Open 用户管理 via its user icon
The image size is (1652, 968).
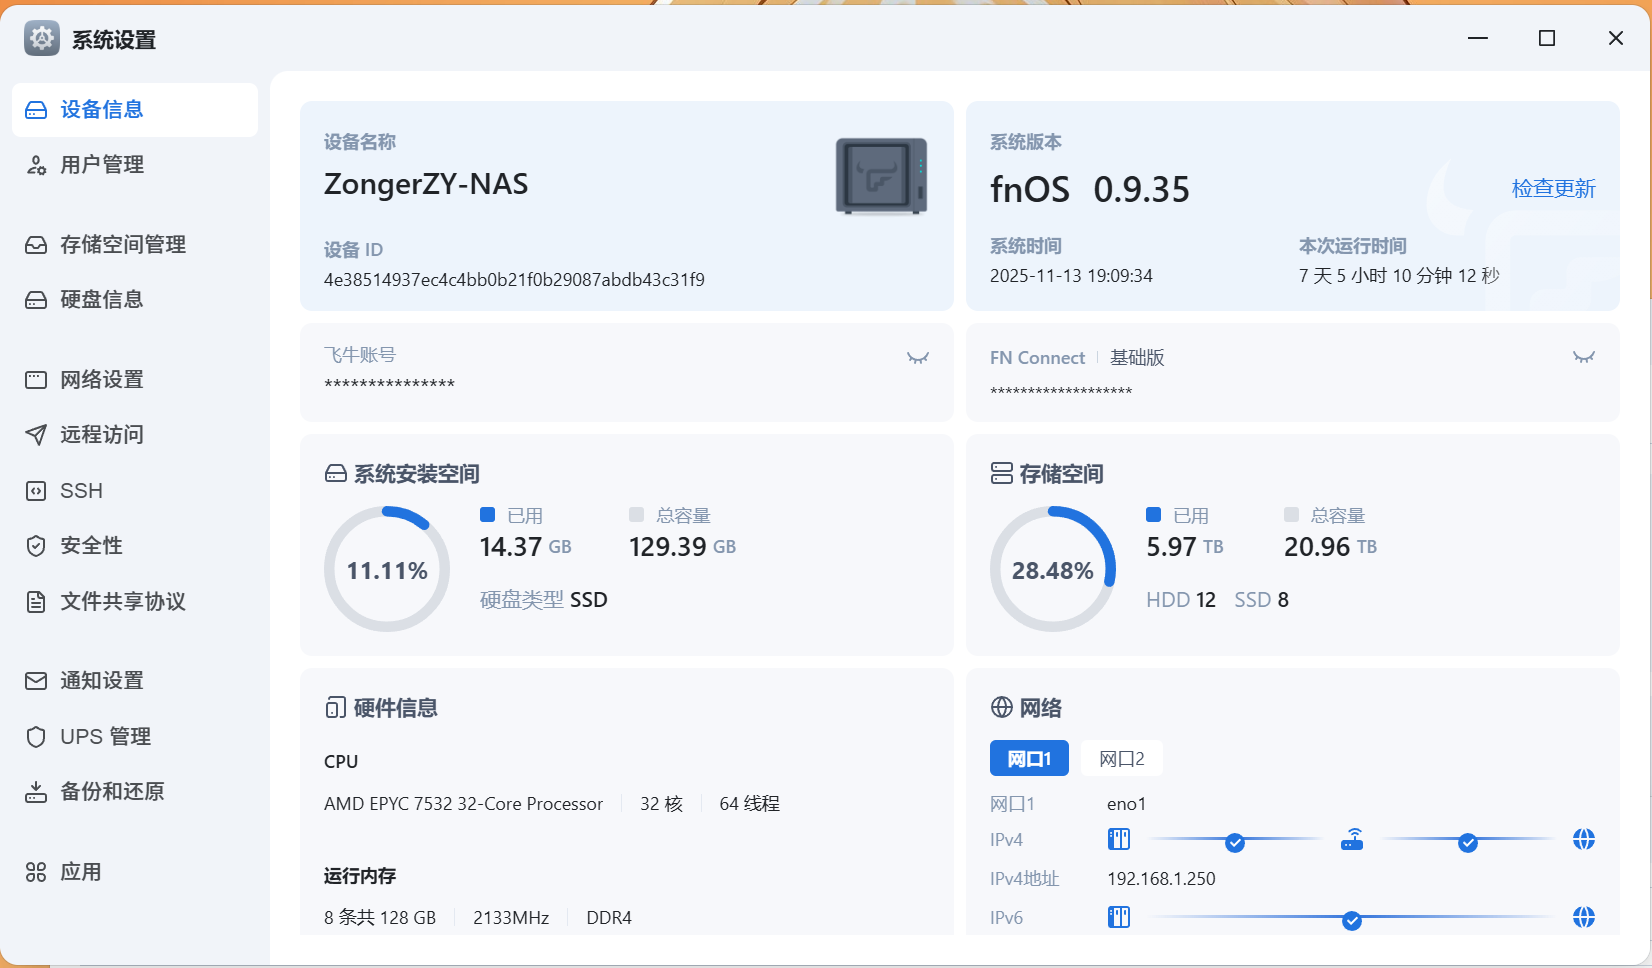(36, 164)
